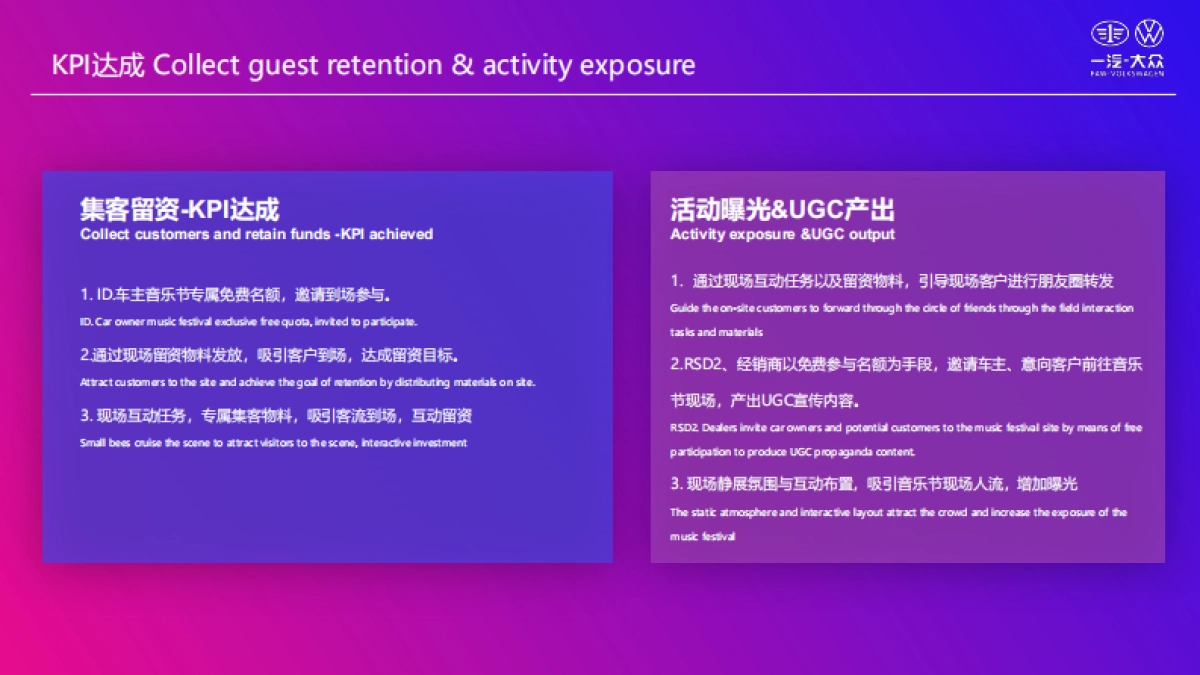Select the 一汽-大众 brand text under logos
1200x675 pixels.
tap(1128, 62)
